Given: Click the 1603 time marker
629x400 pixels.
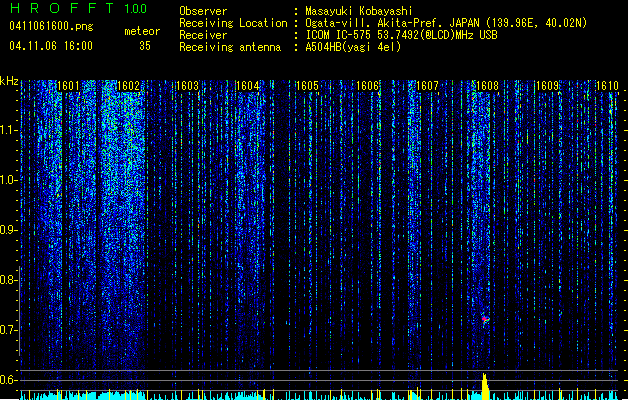Looking at the screenshot, I should click(x=188, y=86).
